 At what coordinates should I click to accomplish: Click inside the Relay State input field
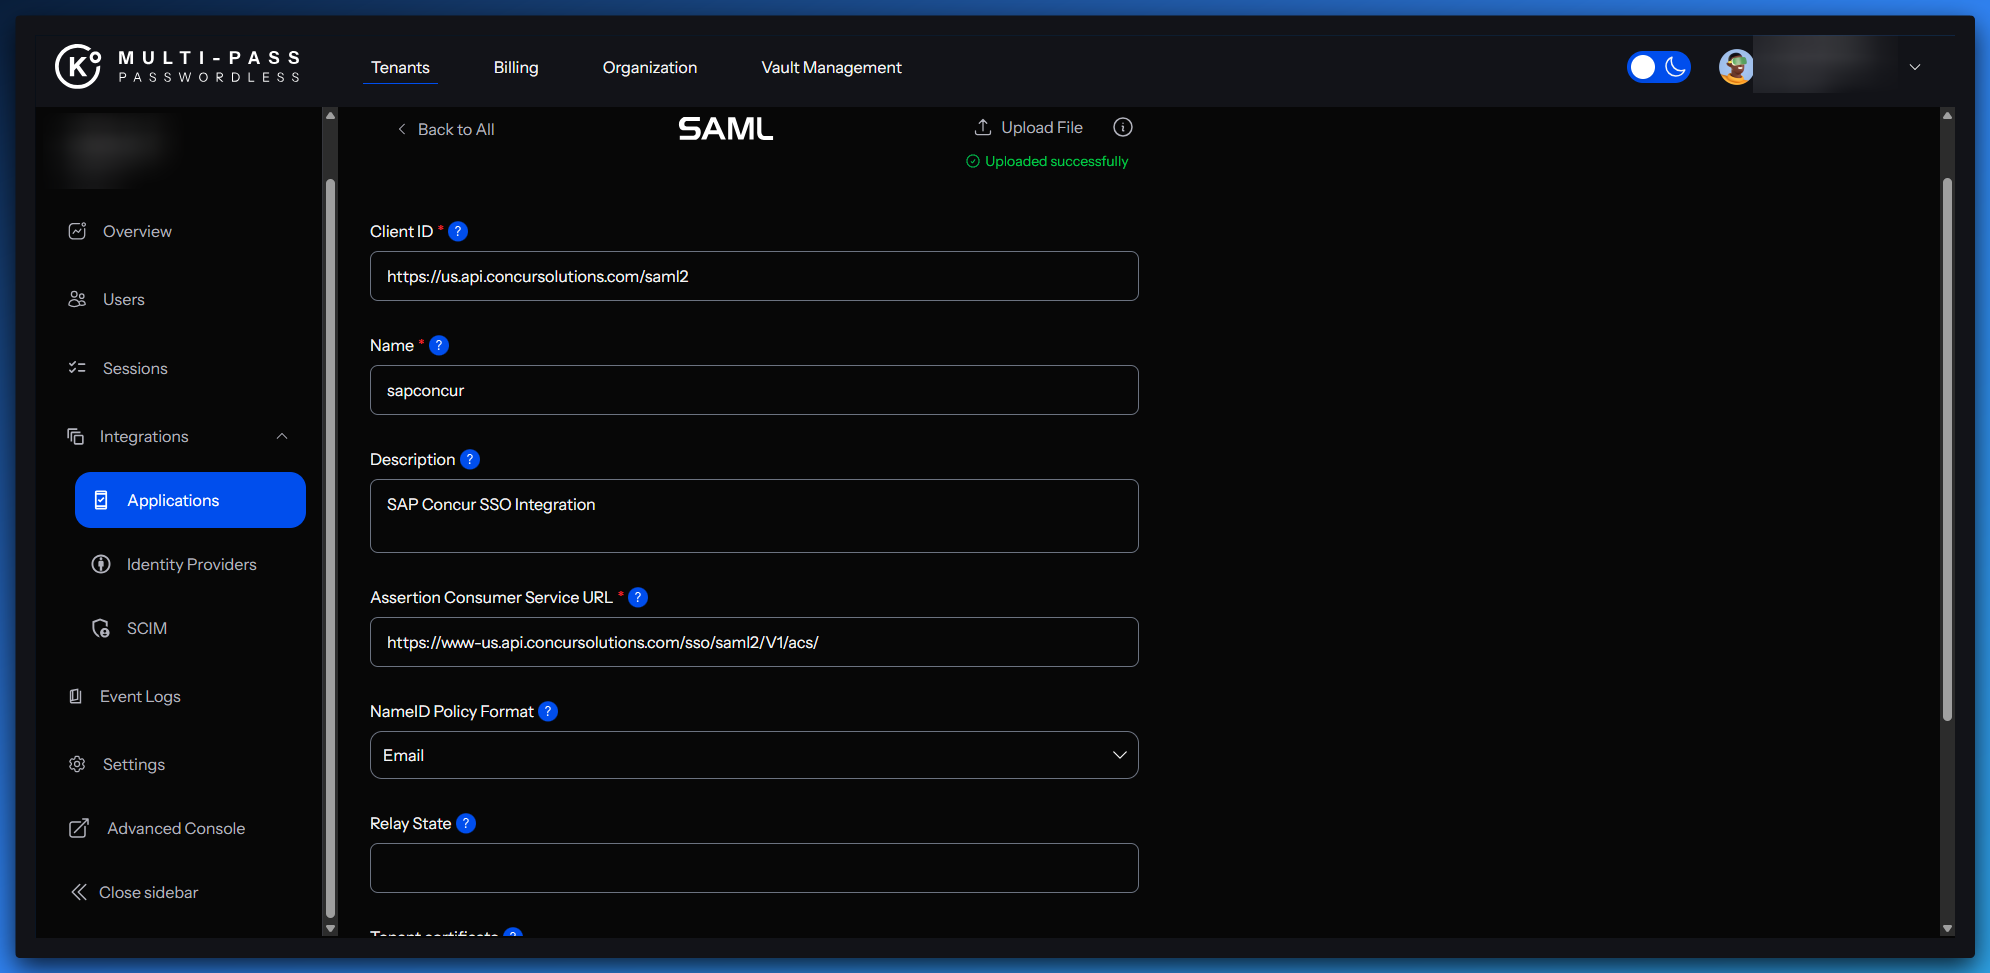coord(754,868)
